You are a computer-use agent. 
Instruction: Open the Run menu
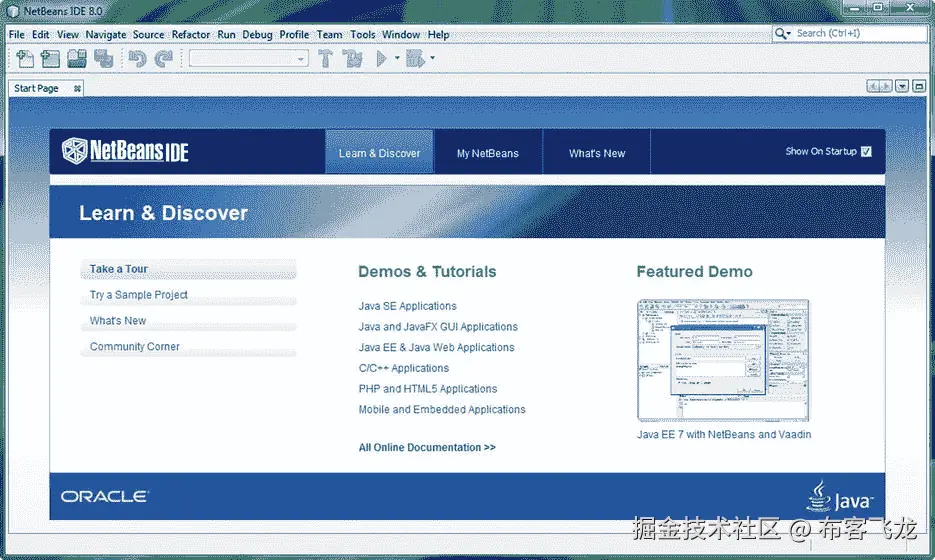coord(226,35)
